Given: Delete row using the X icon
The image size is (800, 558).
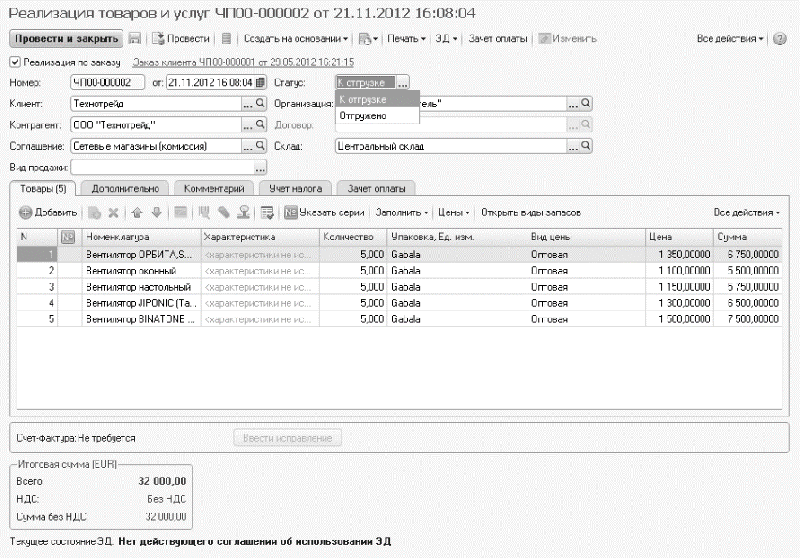Looking at the screenshot, I should pos(113,213).
